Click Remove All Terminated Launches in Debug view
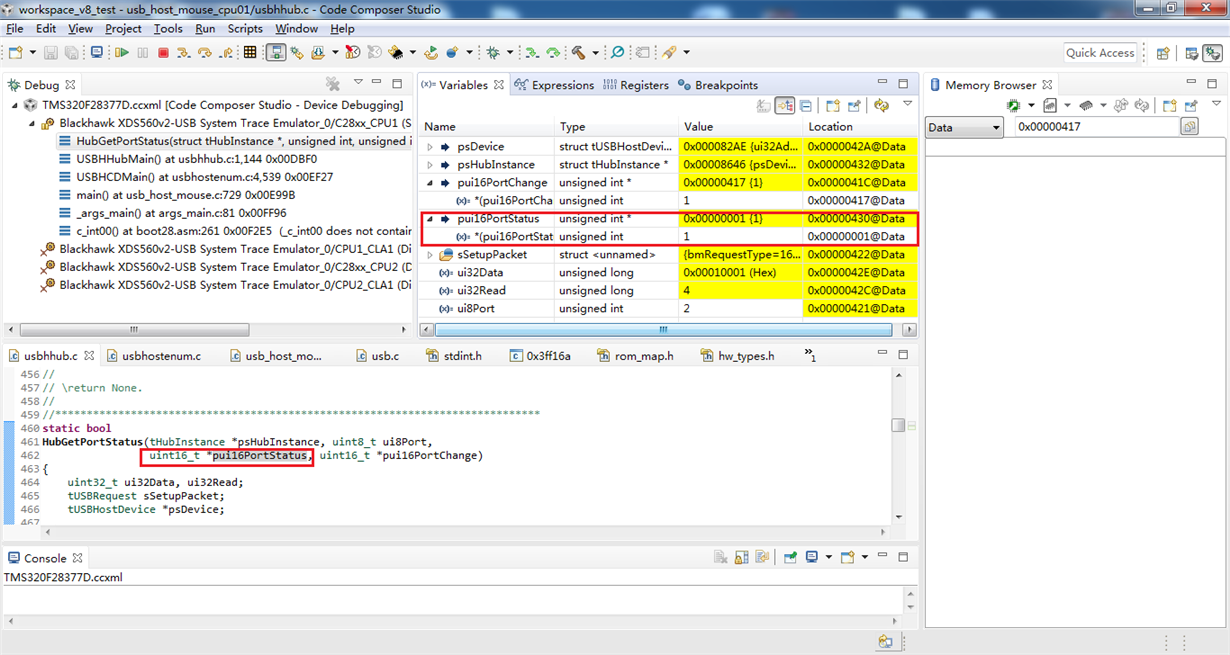The width and height of the screenshot is (1230, 655). (x=333, y=85)
